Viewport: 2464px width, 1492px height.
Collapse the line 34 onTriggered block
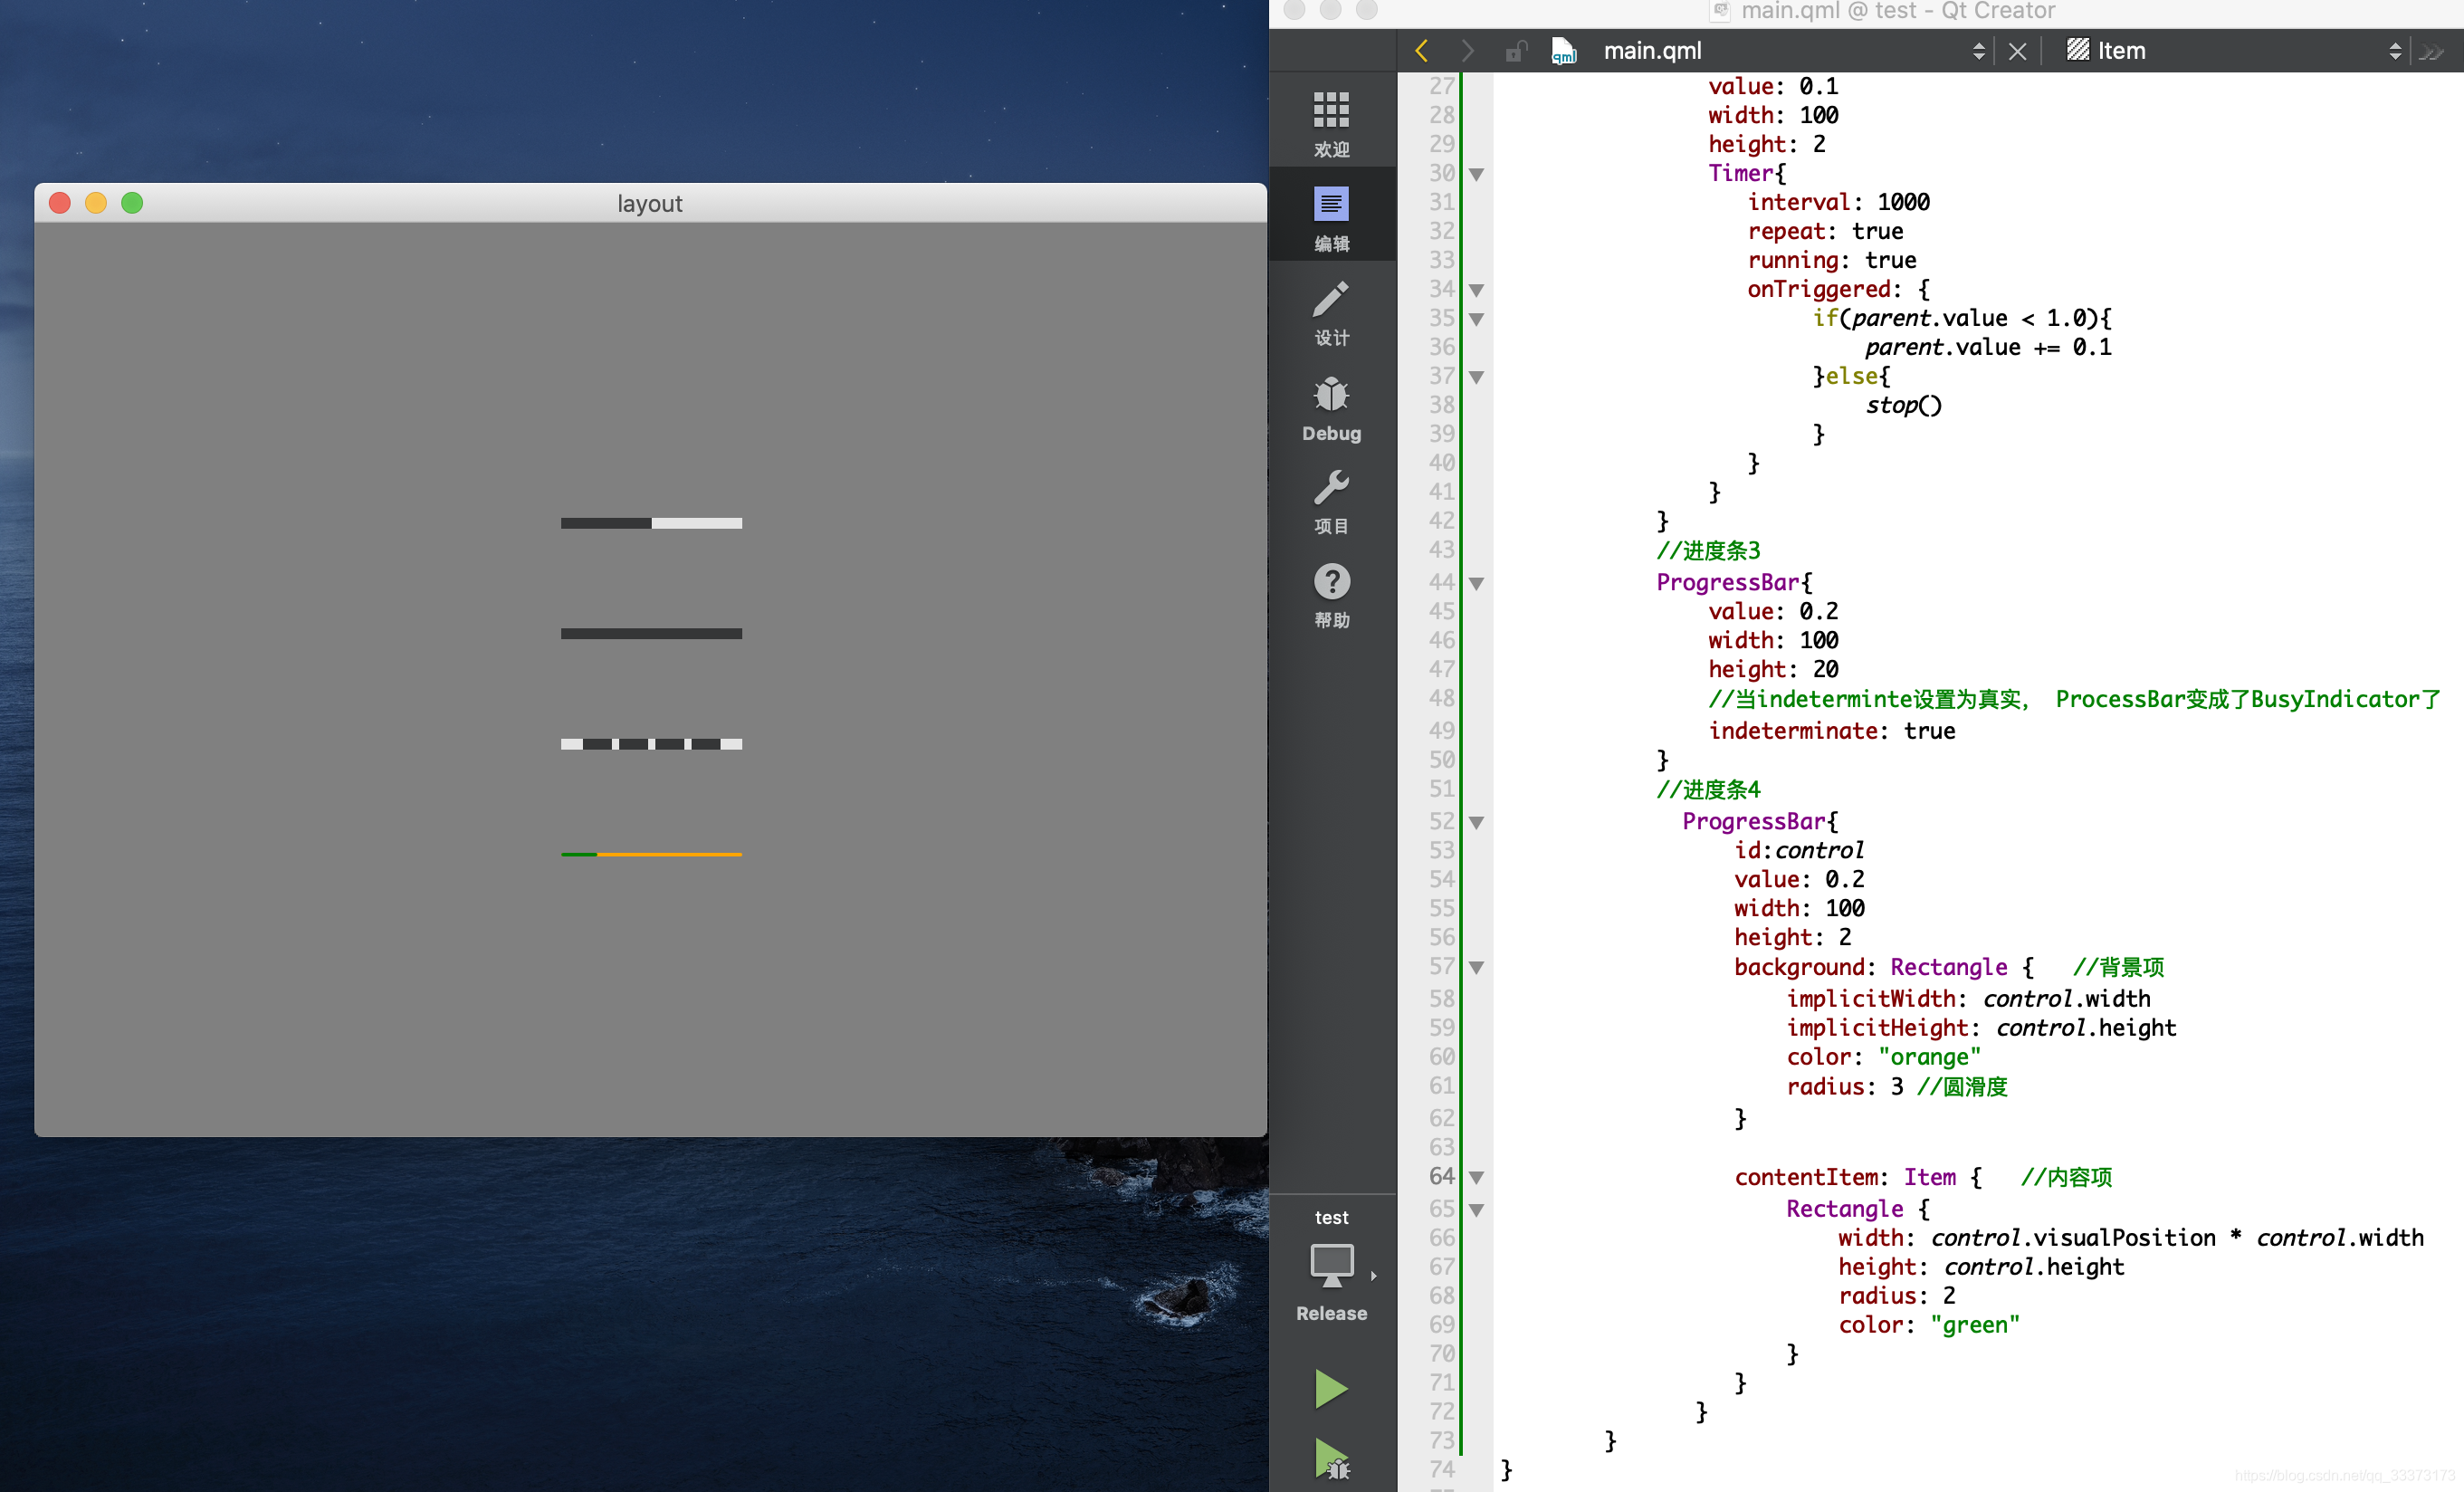pos(1480,287)
